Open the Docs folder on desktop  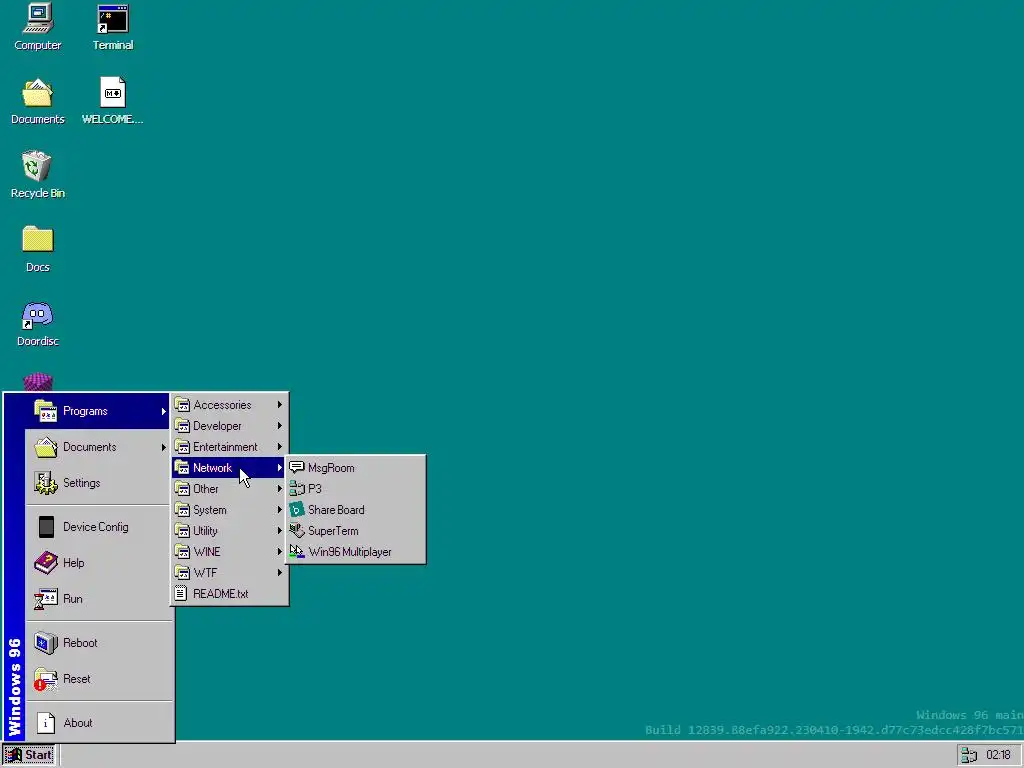(37, 249)
